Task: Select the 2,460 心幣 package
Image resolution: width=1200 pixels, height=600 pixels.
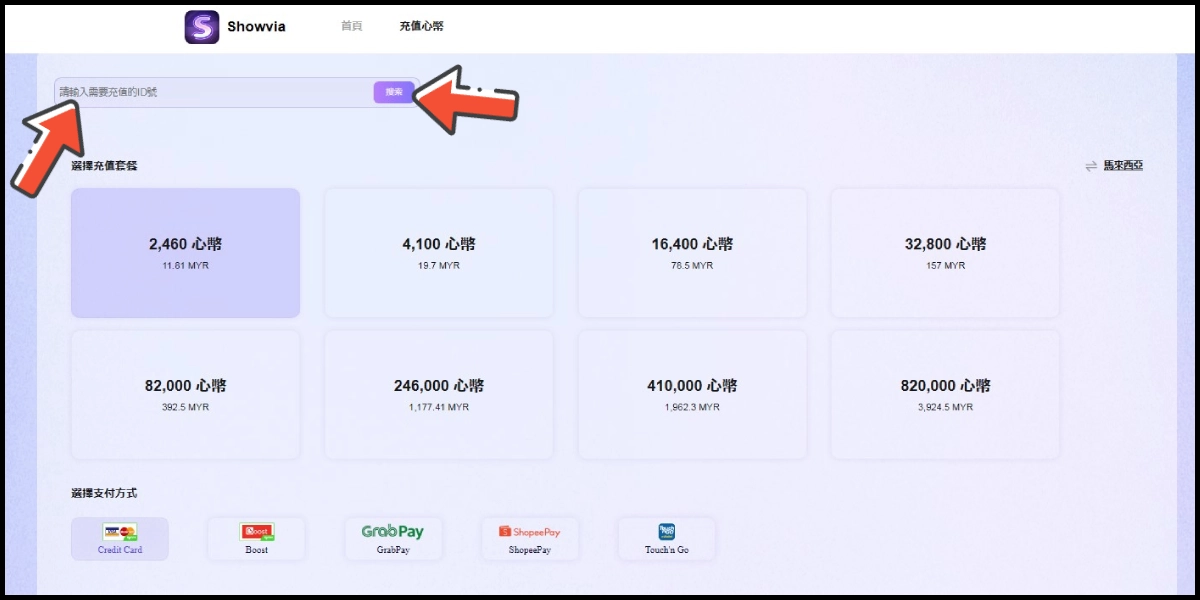Action: click(185, 253)
